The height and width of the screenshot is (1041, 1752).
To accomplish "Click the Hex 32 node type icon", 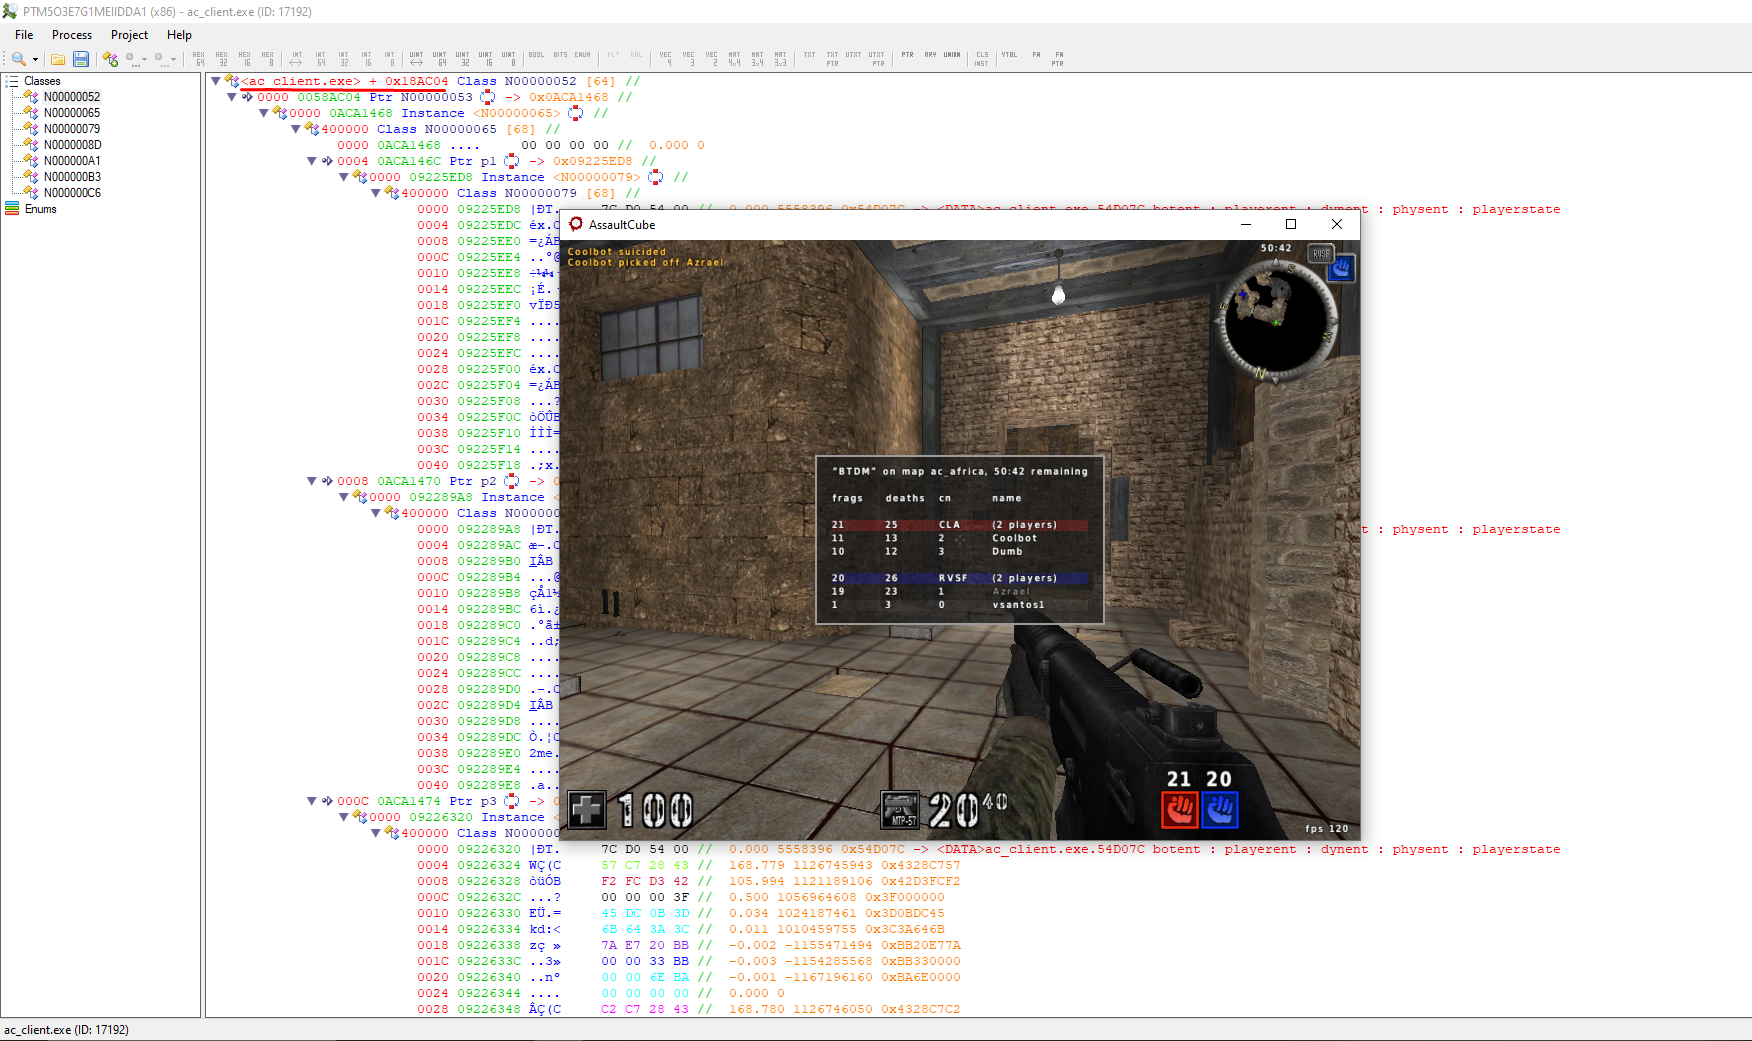I will click(x=221, y=59).
